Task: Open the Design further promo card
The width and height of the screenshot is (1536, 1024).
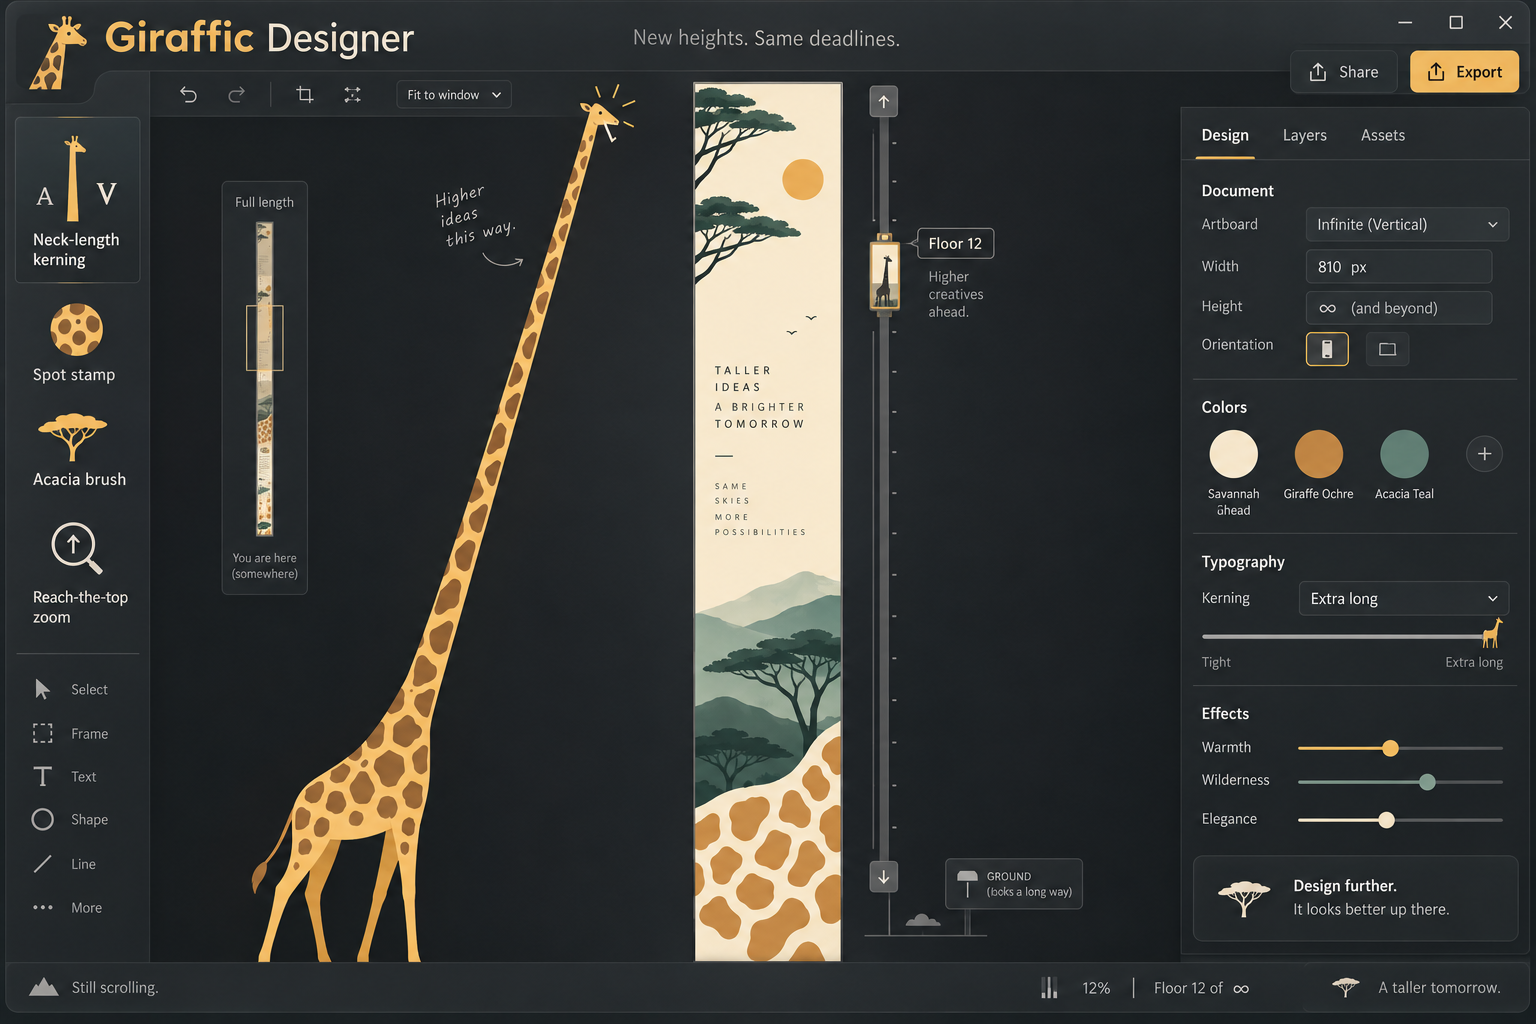Action: point(1356,898)
